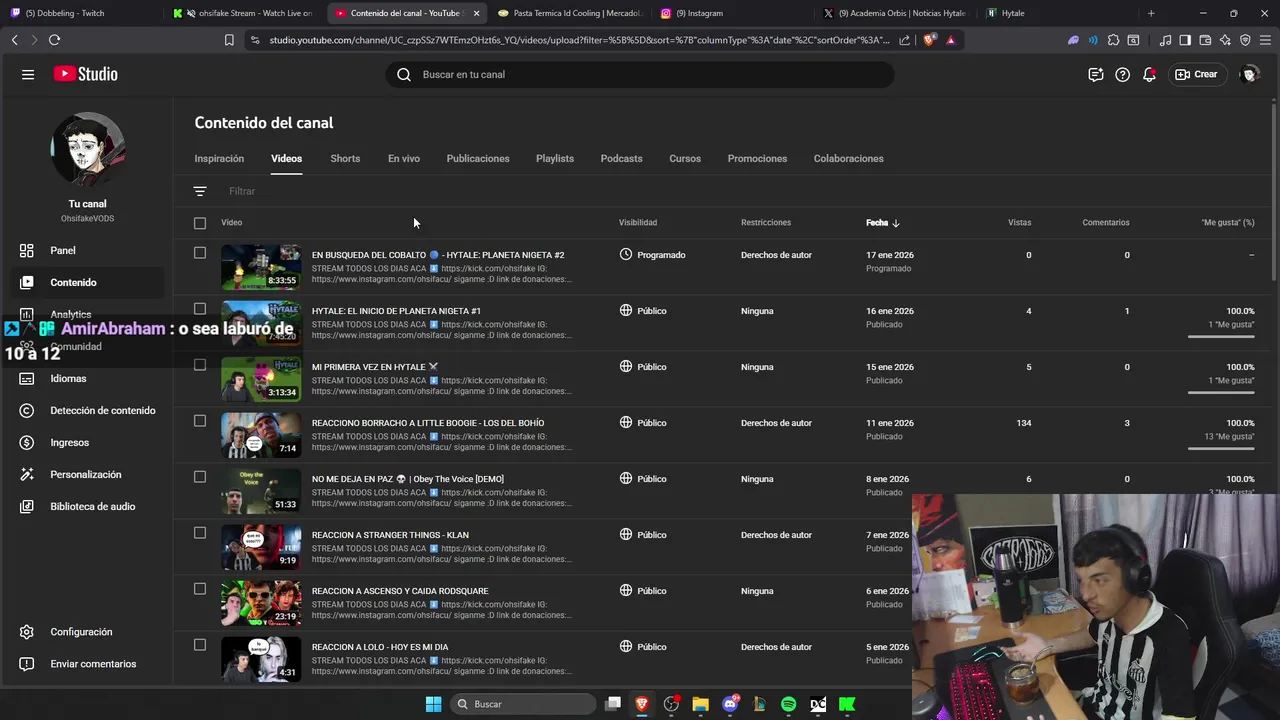1280x720 pixels.
Task: Switch to the Promociones tab
Action: 757,158
